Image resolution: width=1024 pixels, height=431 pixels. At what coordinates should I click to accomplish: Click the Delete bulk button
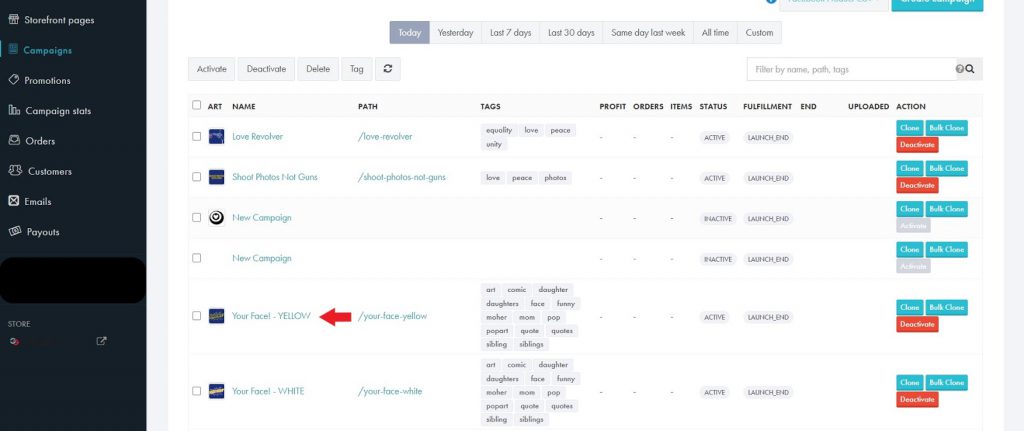(x=318, y=69)
